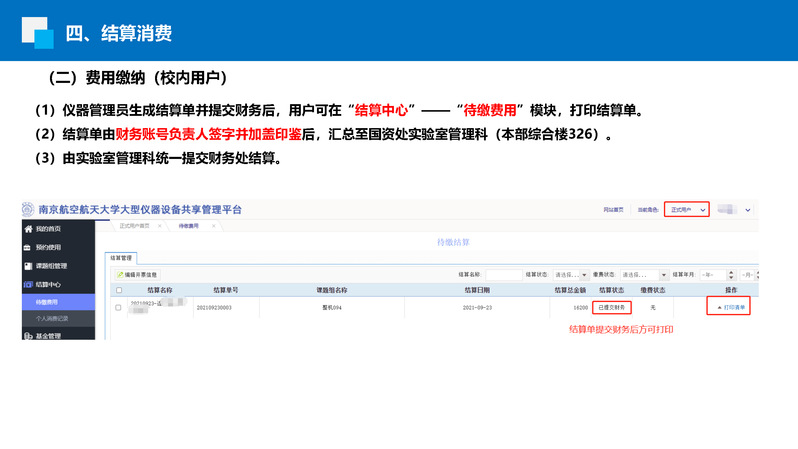This screenshot has height=449, width=798.
Task: Switch to the 正式用户首页 tab
Action: [x=132, y=227]
